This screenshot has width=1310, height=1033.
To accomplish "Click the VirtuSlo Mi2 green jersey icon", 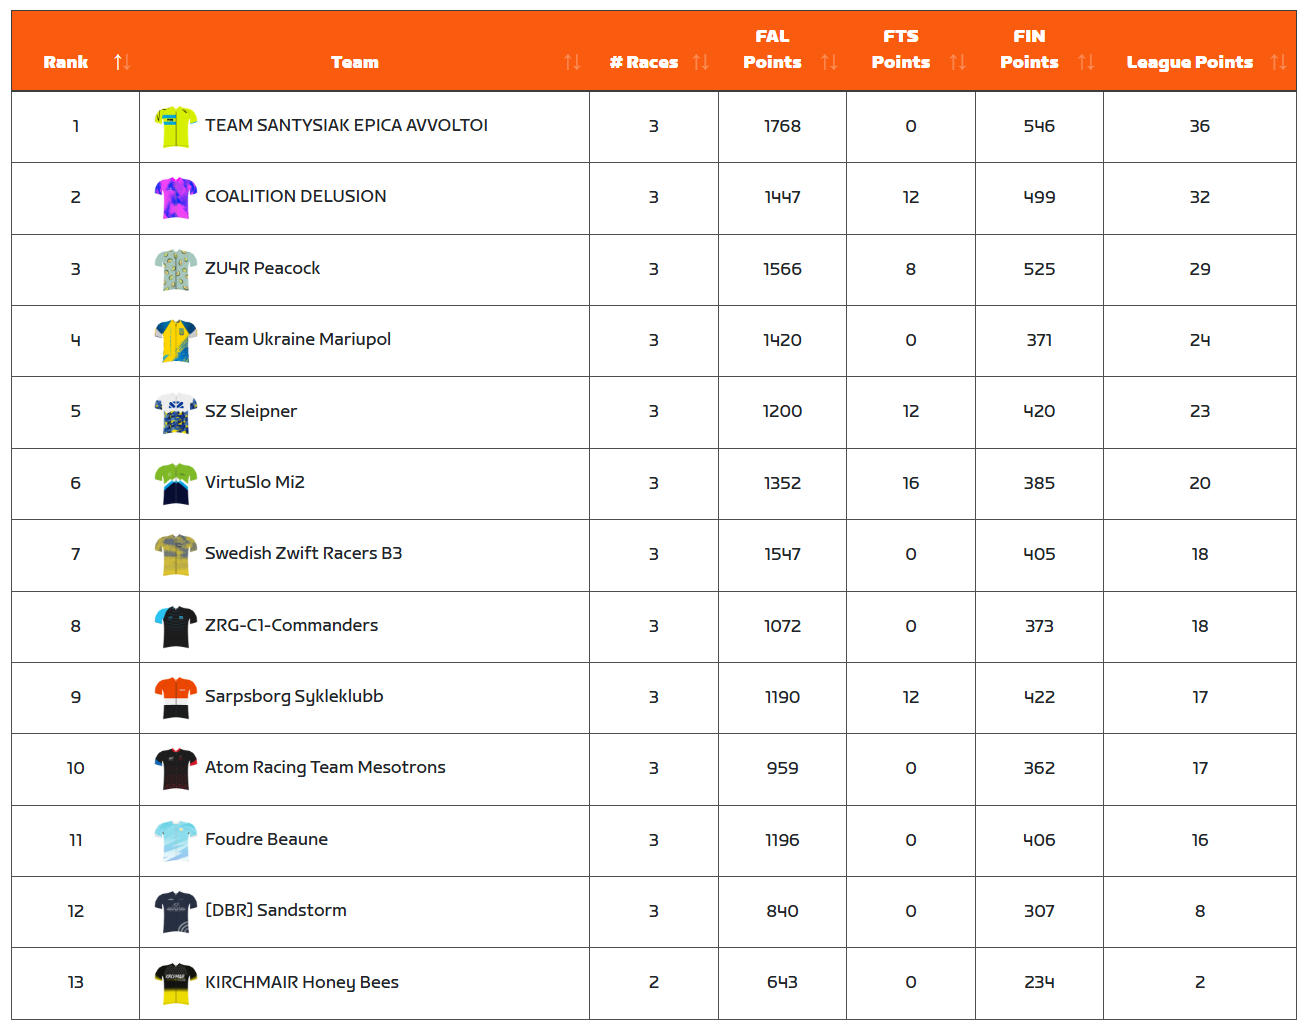I will click(176, 484).
